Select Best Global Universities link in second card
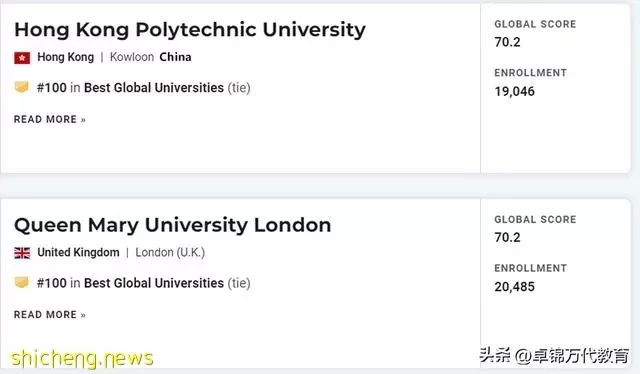The image size is (640, 374). click(x=154, y=283)
